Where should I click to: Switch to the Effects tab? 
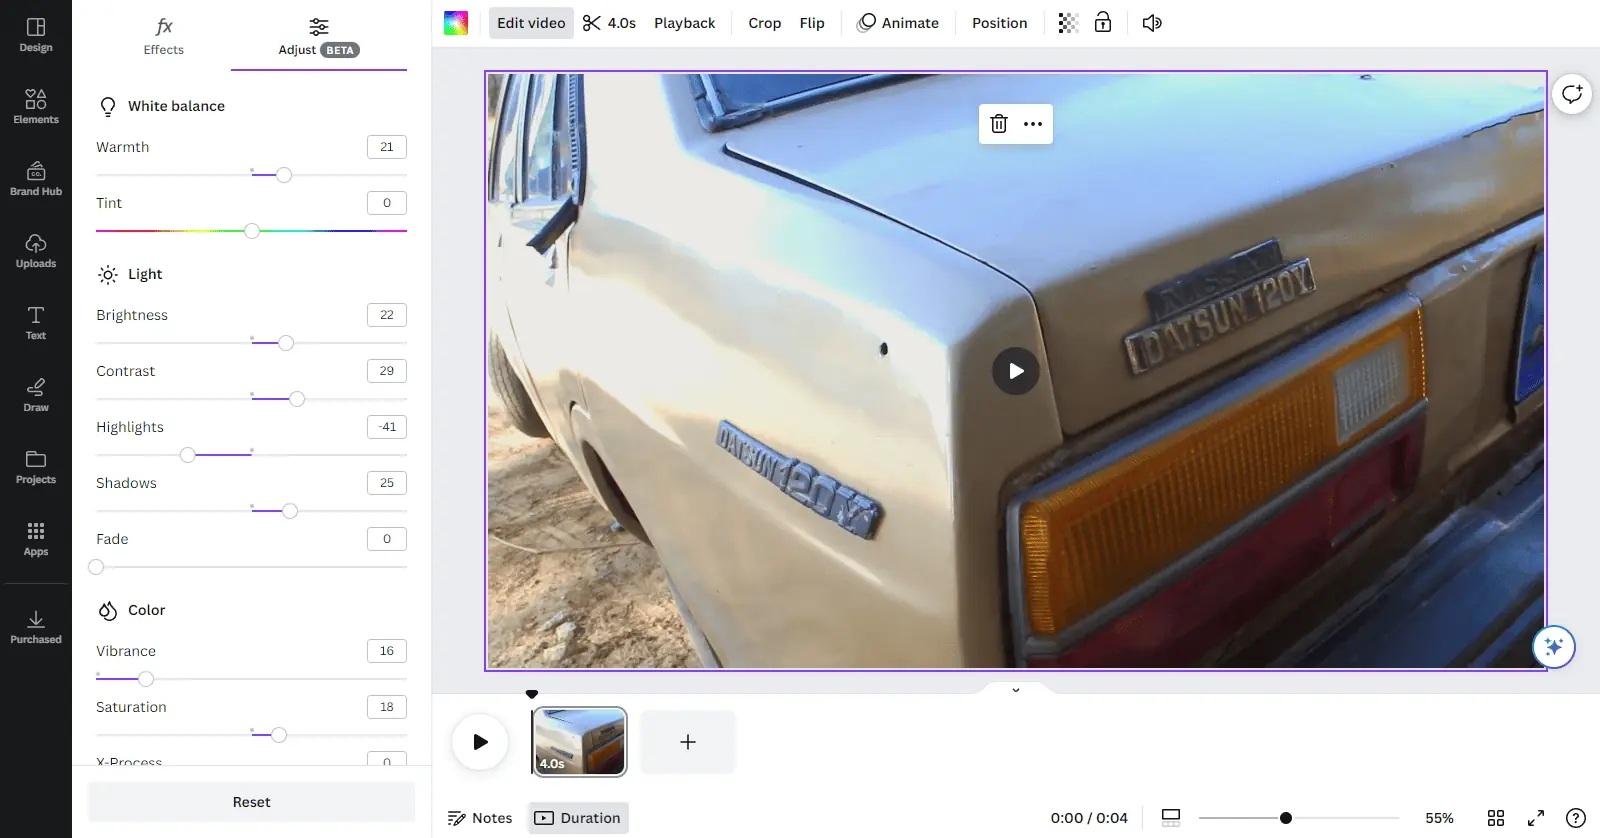tap(164, 36)
